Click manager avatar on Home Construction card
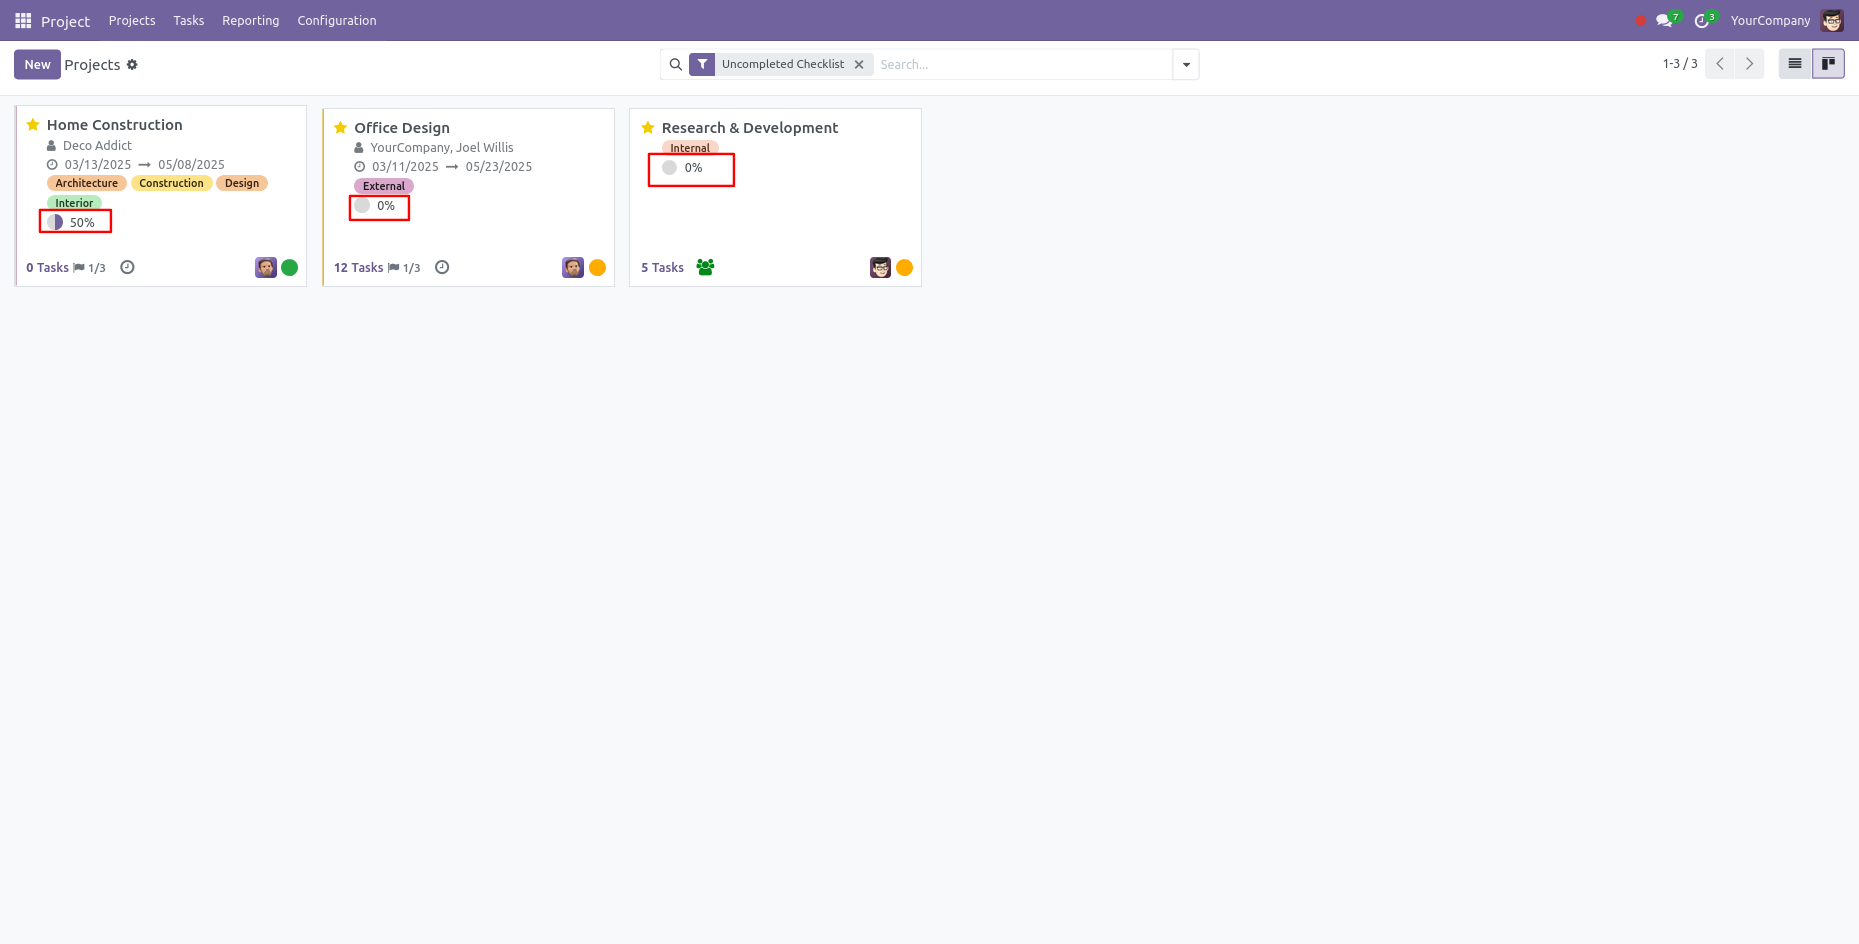1859x944 pixels. [265, 267]
